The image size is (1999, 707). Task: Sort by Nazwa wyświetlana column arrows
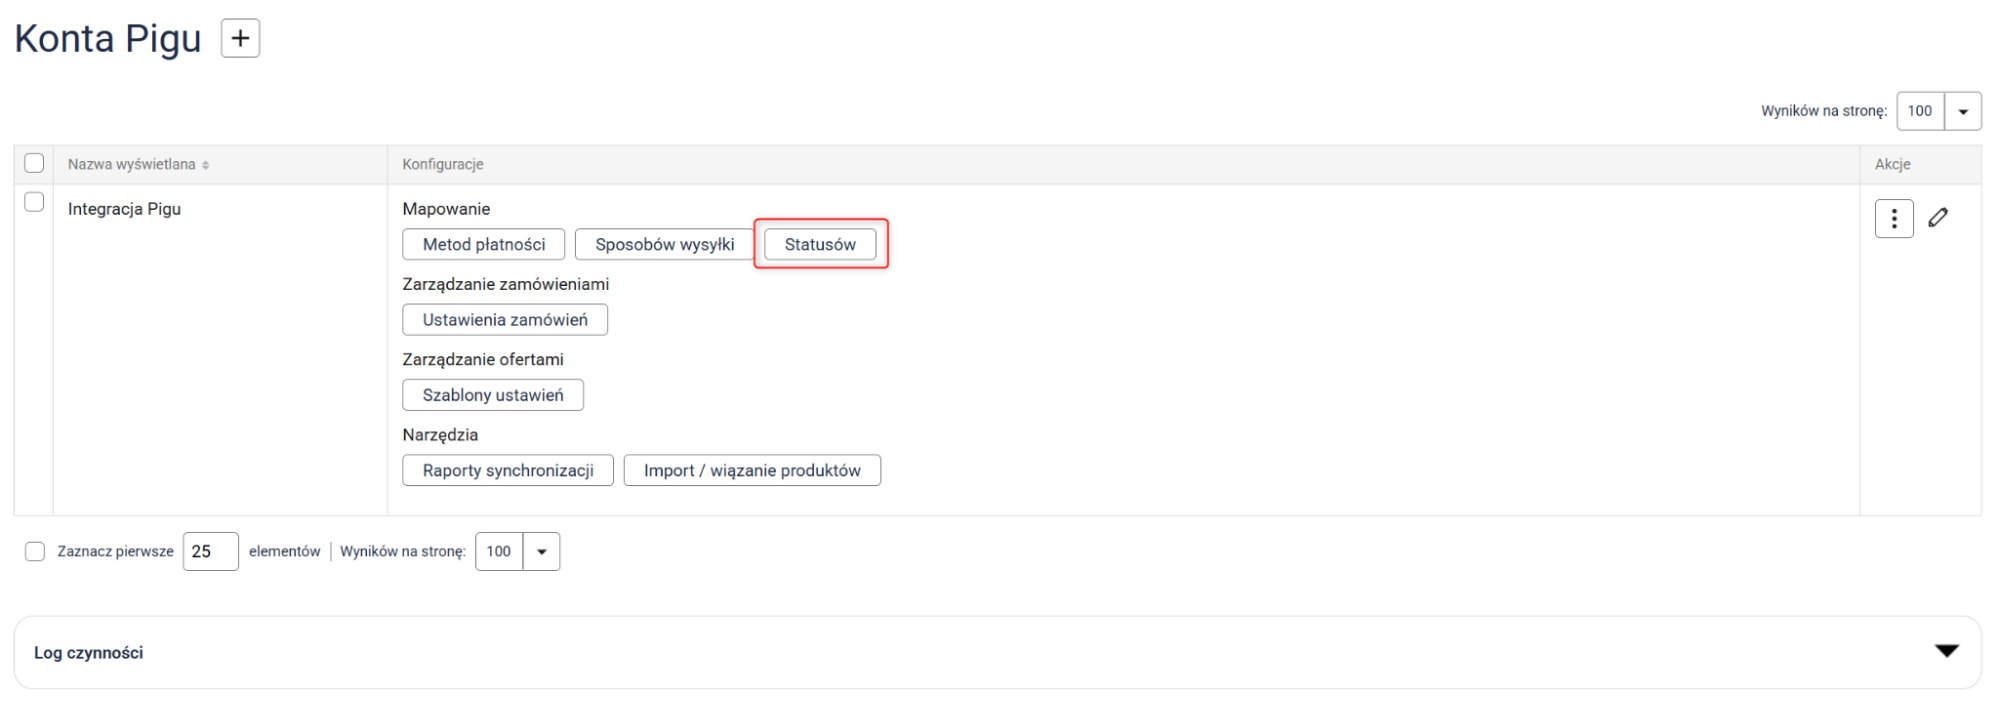click(205, 165)
